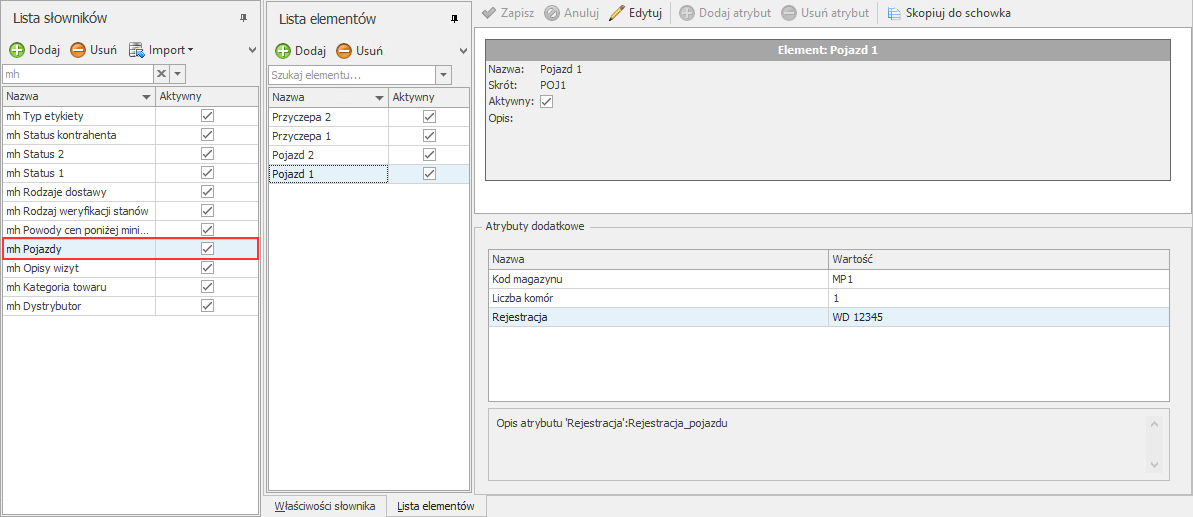Viewport: 1193px width, 517px height.
Task: Open the dictionary search filter dropdown arrow
Action: pyautogui.click(x=178, y=74)
